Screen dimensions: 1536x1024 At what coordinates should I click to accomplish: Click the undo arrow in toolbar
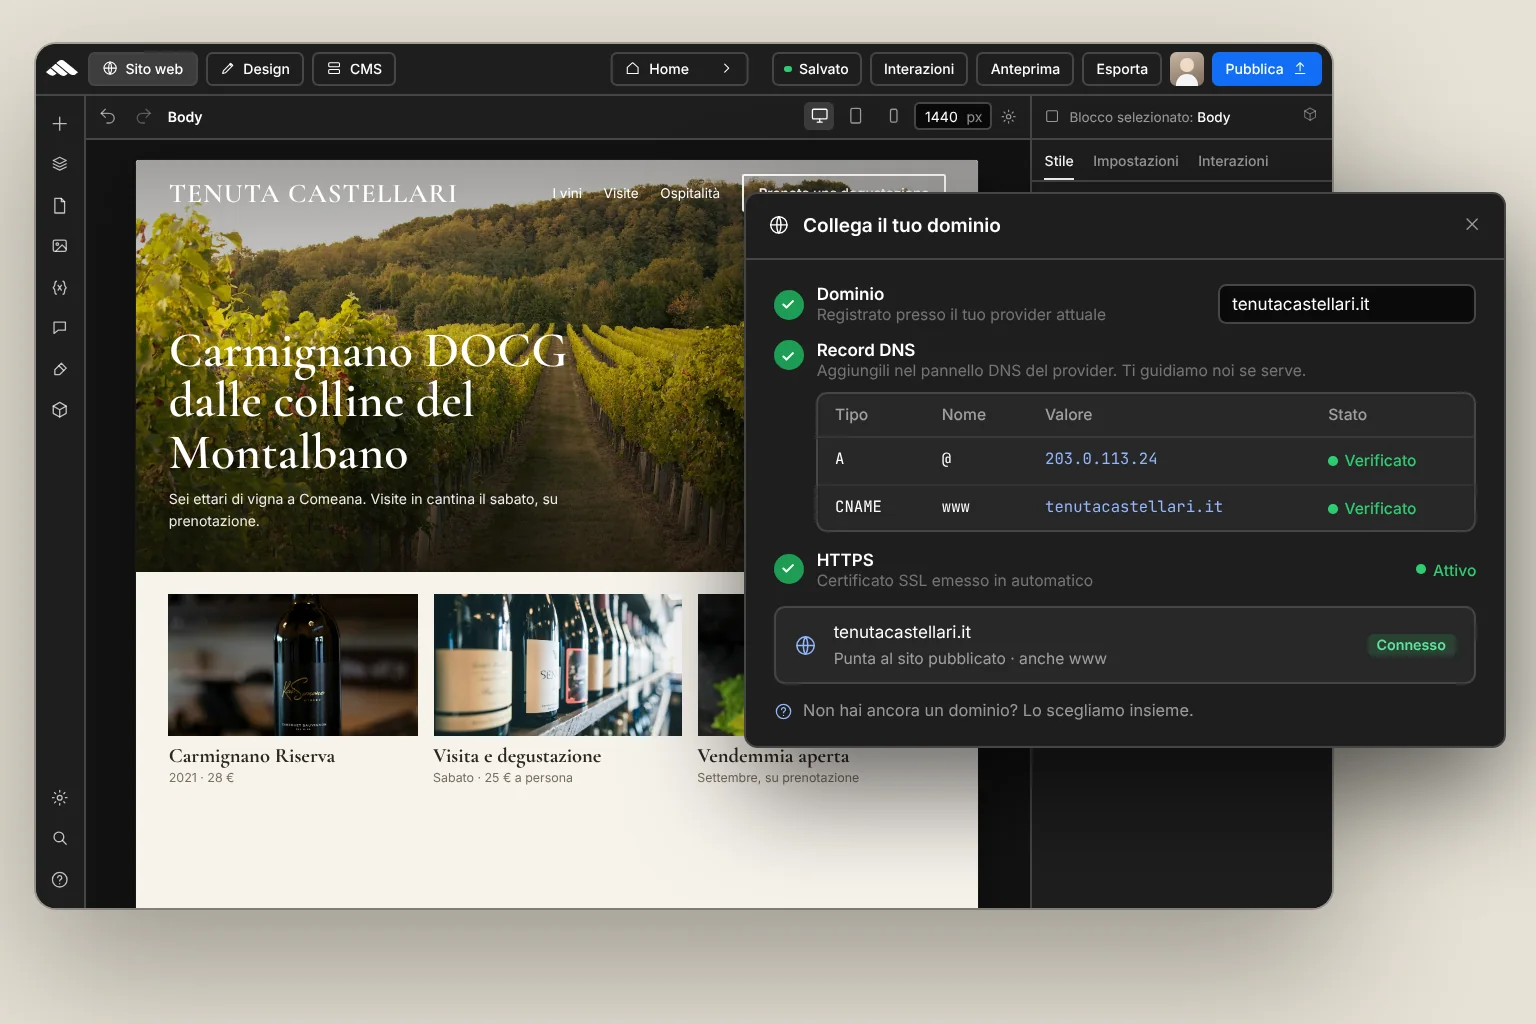pyautogui.click(x=108, y=117)
